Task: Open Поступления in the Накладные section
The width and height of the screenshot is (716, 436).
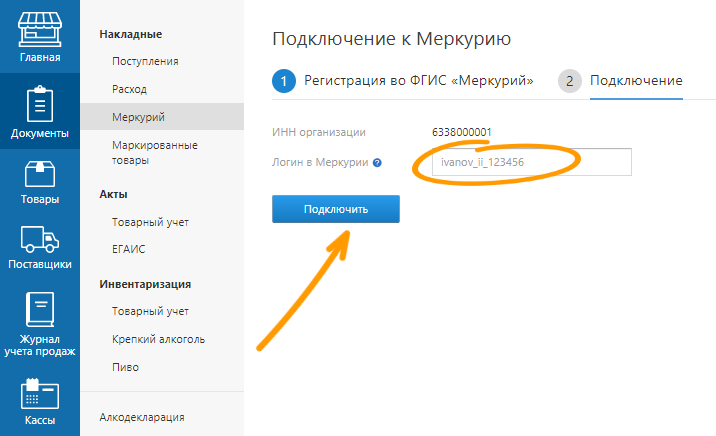Action: (x=145, y=61)
